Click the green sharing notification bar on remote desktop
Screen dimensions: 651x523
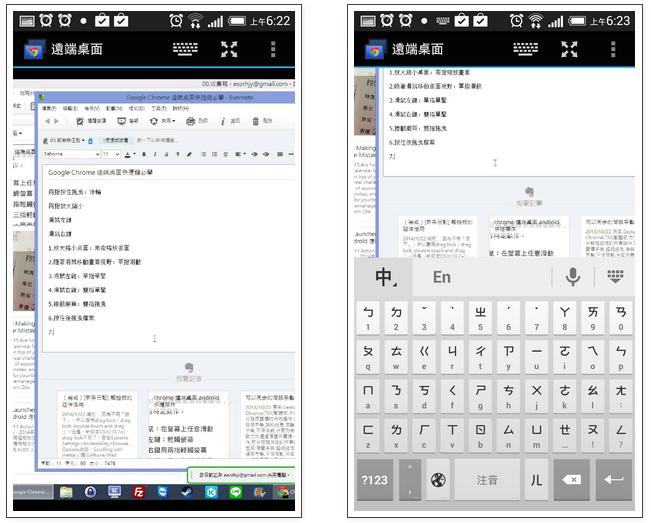coord(241,475)
